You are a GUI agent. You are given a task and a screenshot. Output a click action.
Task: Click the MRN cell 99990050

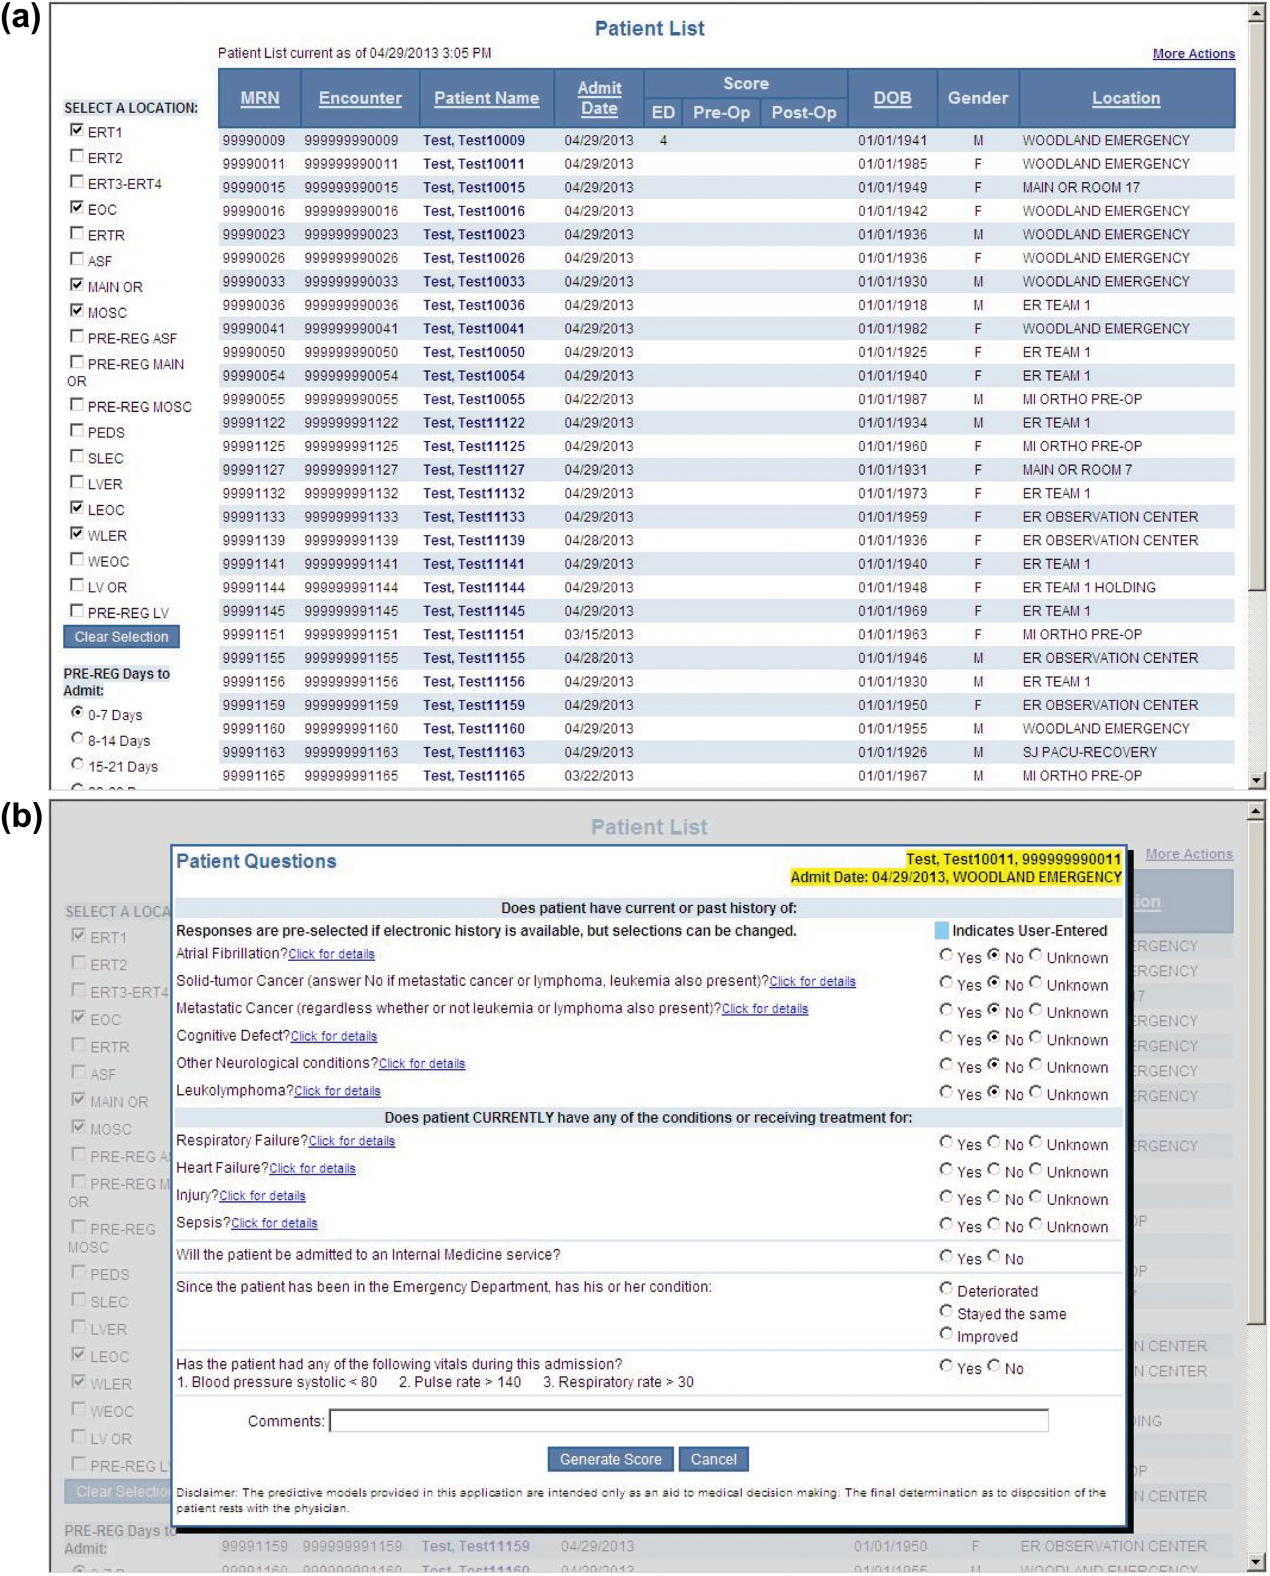(x=253, y=353)
